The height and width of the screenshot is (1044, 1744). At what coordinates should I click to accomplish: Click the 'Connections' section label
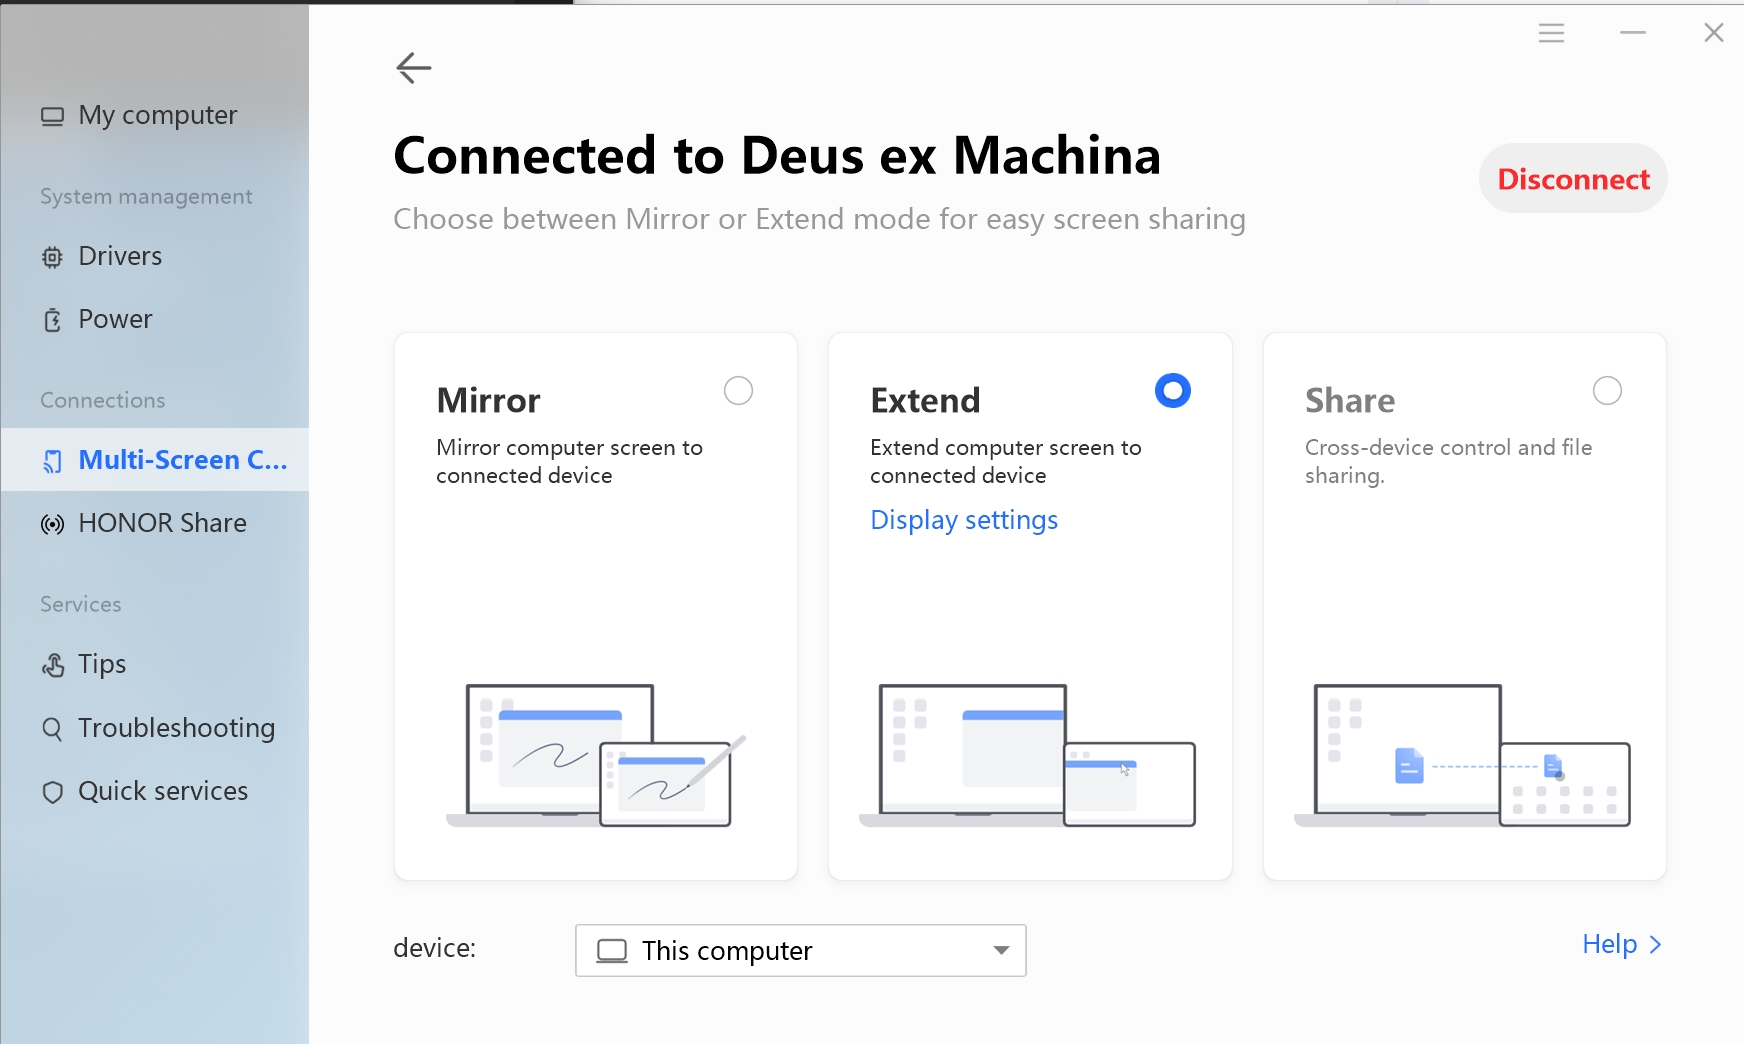pyautogui.click(x=103, y=401)
